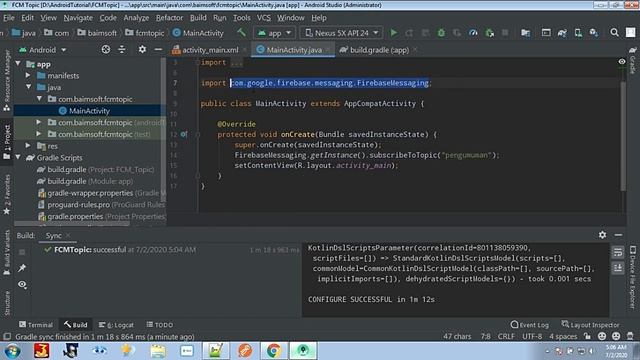Expand the res folder
The image size is (640, 360).
coord(28,145)
